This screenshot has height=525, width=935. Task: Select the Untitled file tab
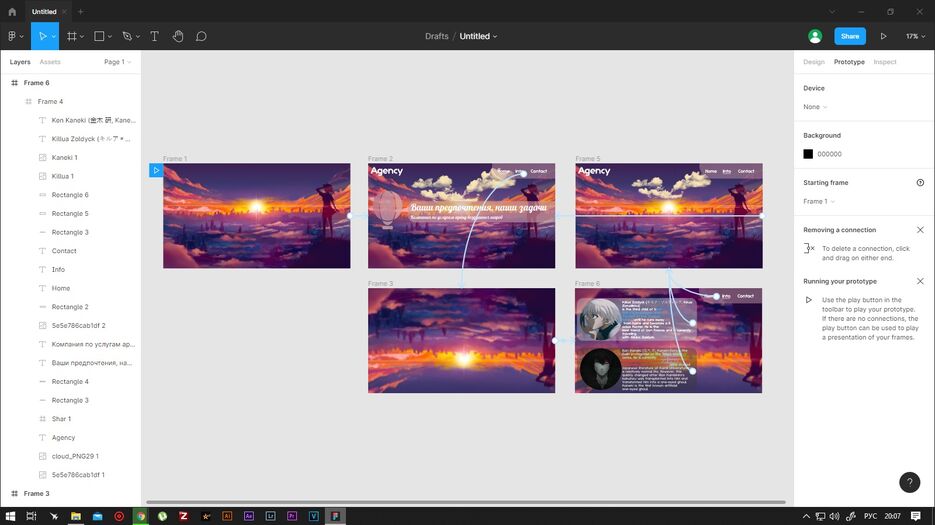(44, 11)
